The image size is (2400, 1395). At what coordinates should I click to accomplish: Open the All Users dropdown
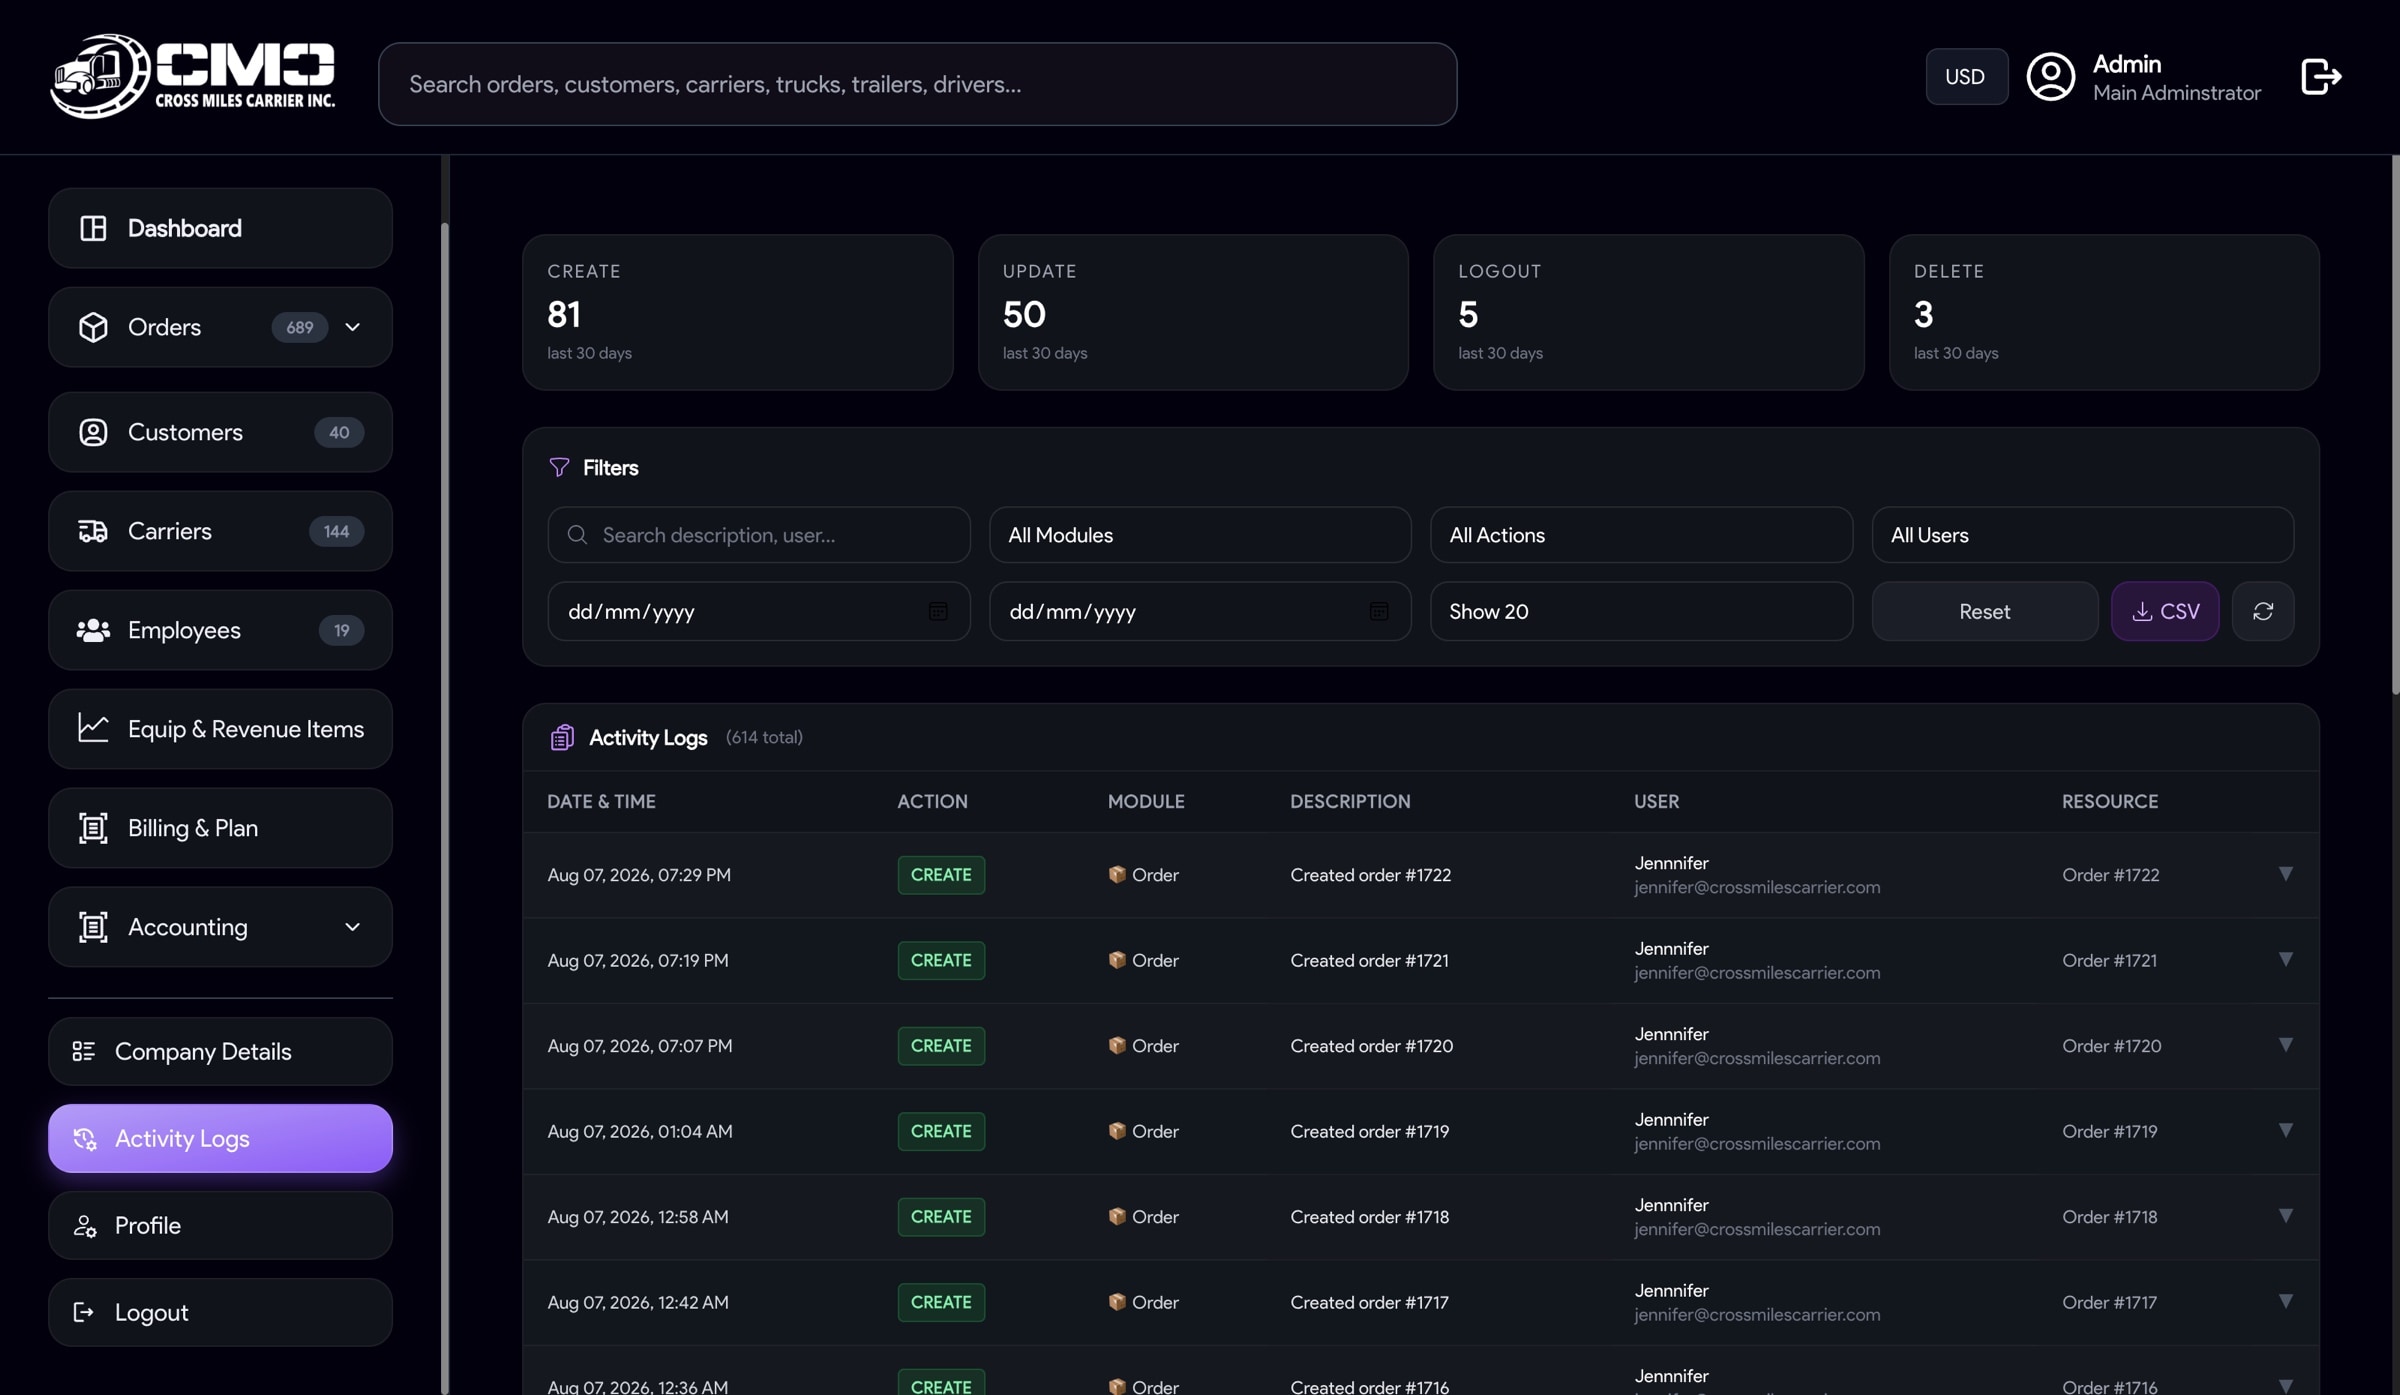2083,535
